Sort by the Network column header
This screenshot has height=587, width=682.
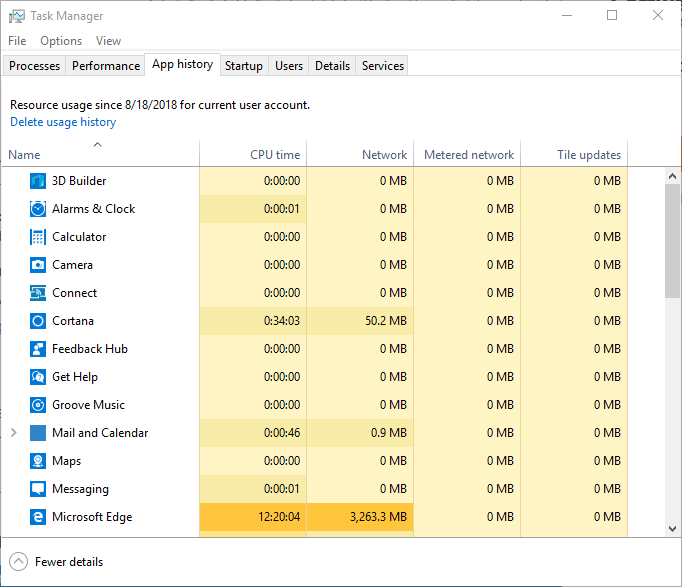pyautogui.click(x=360, y=153)
